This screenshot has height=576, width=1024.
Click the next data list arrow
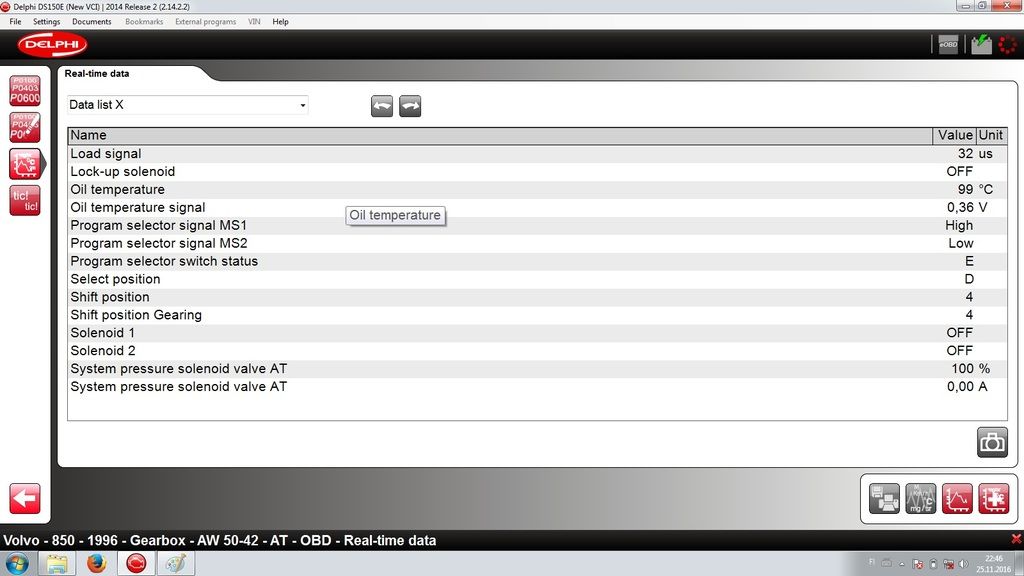click(x=410, y=106)
